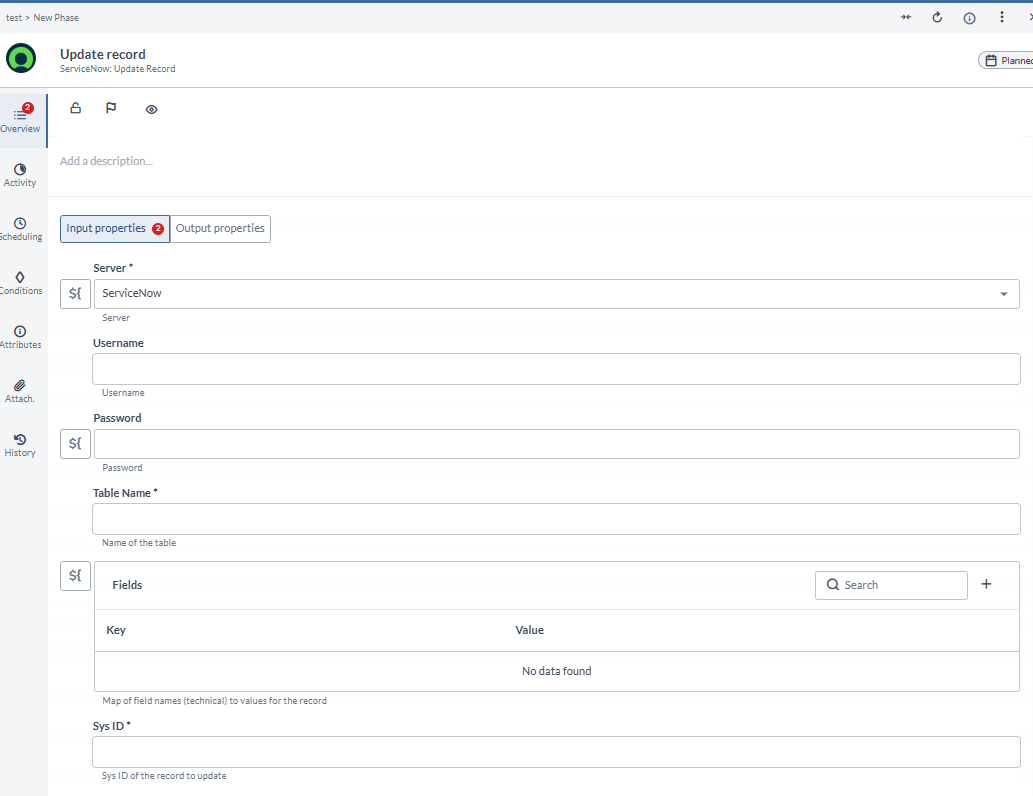Screen dimensions: 1033x796
Task: Open the info icon in the top bar
Action: pyautogui.click(x=969, y=17)
